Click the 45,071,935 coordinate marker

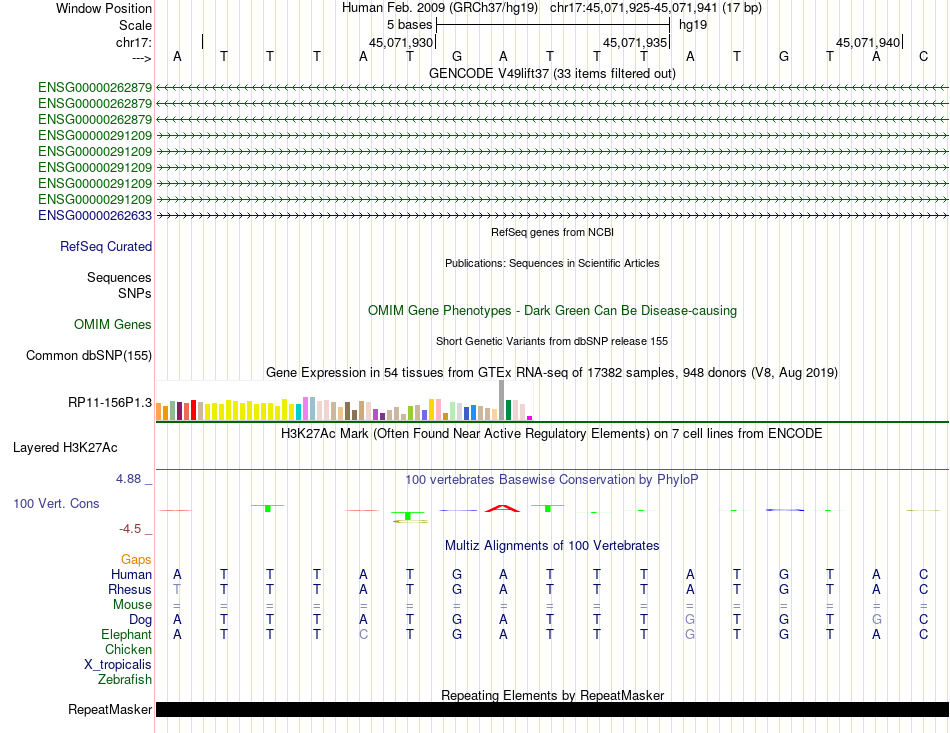634,42
